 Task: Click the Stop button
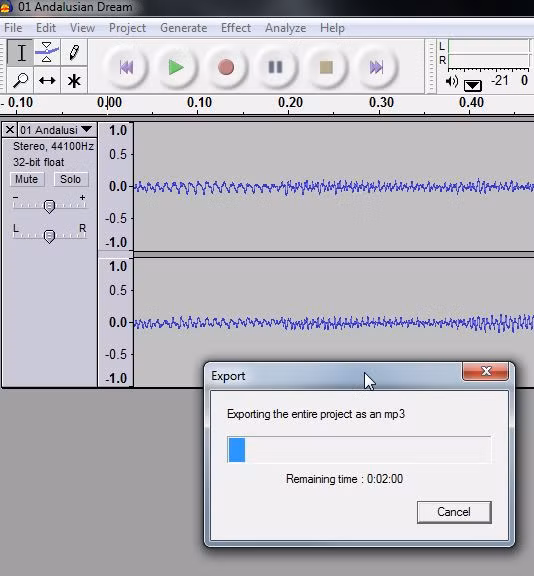326,67
